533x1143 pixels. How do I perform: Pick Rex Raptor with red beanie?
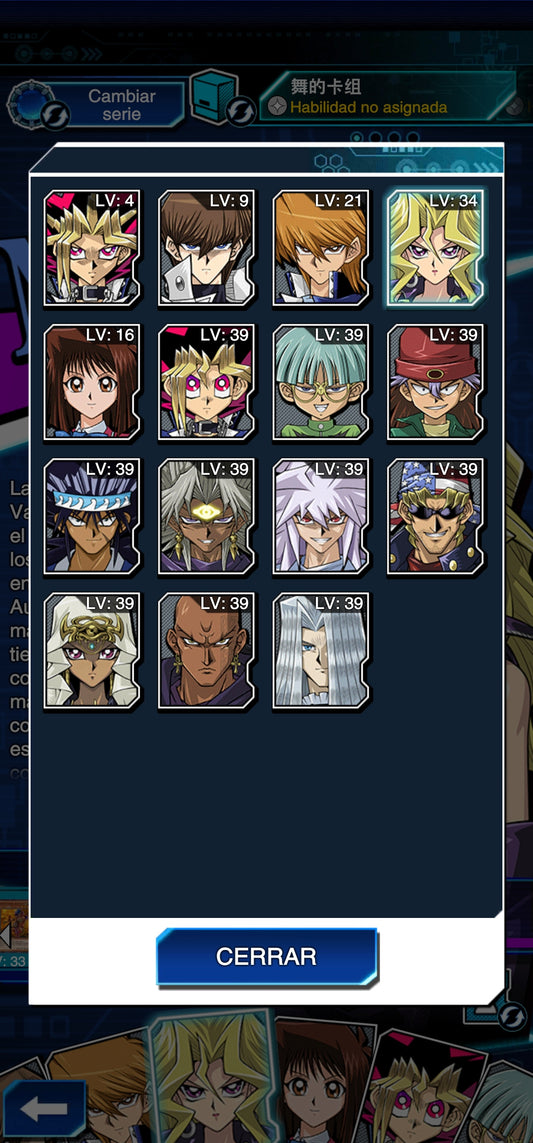pos(435,383)
